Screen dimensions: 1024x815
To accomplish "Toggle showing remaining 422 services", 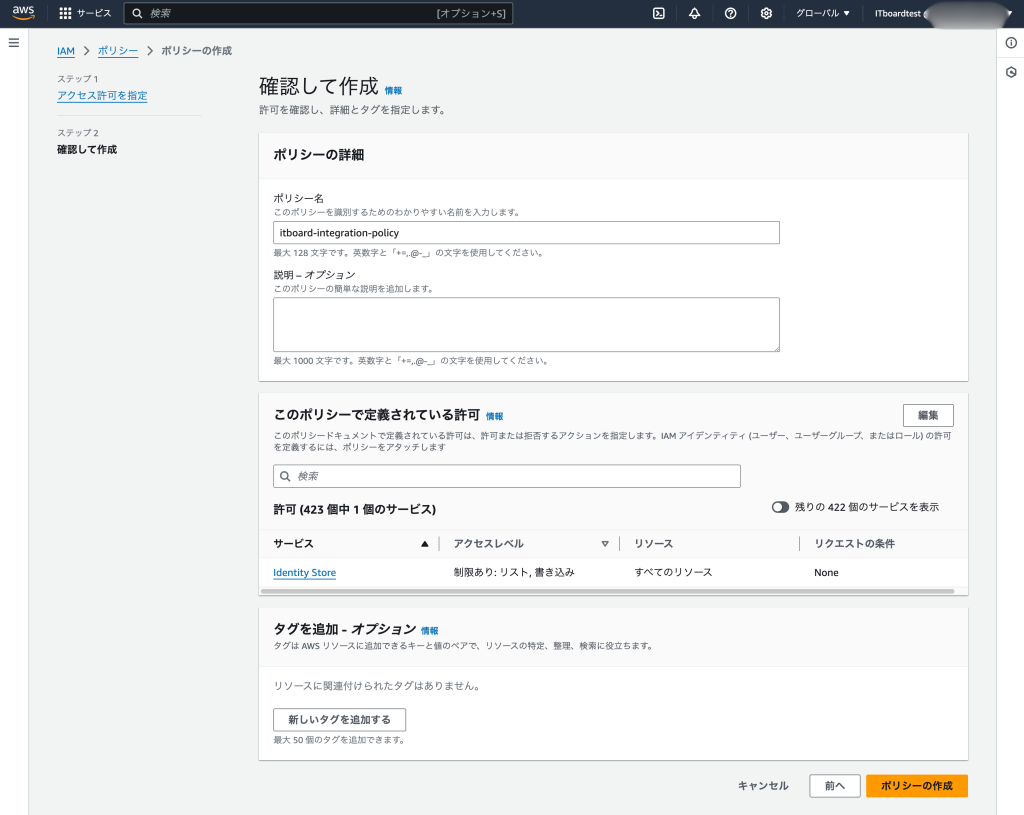I will [x=780, y=507].
